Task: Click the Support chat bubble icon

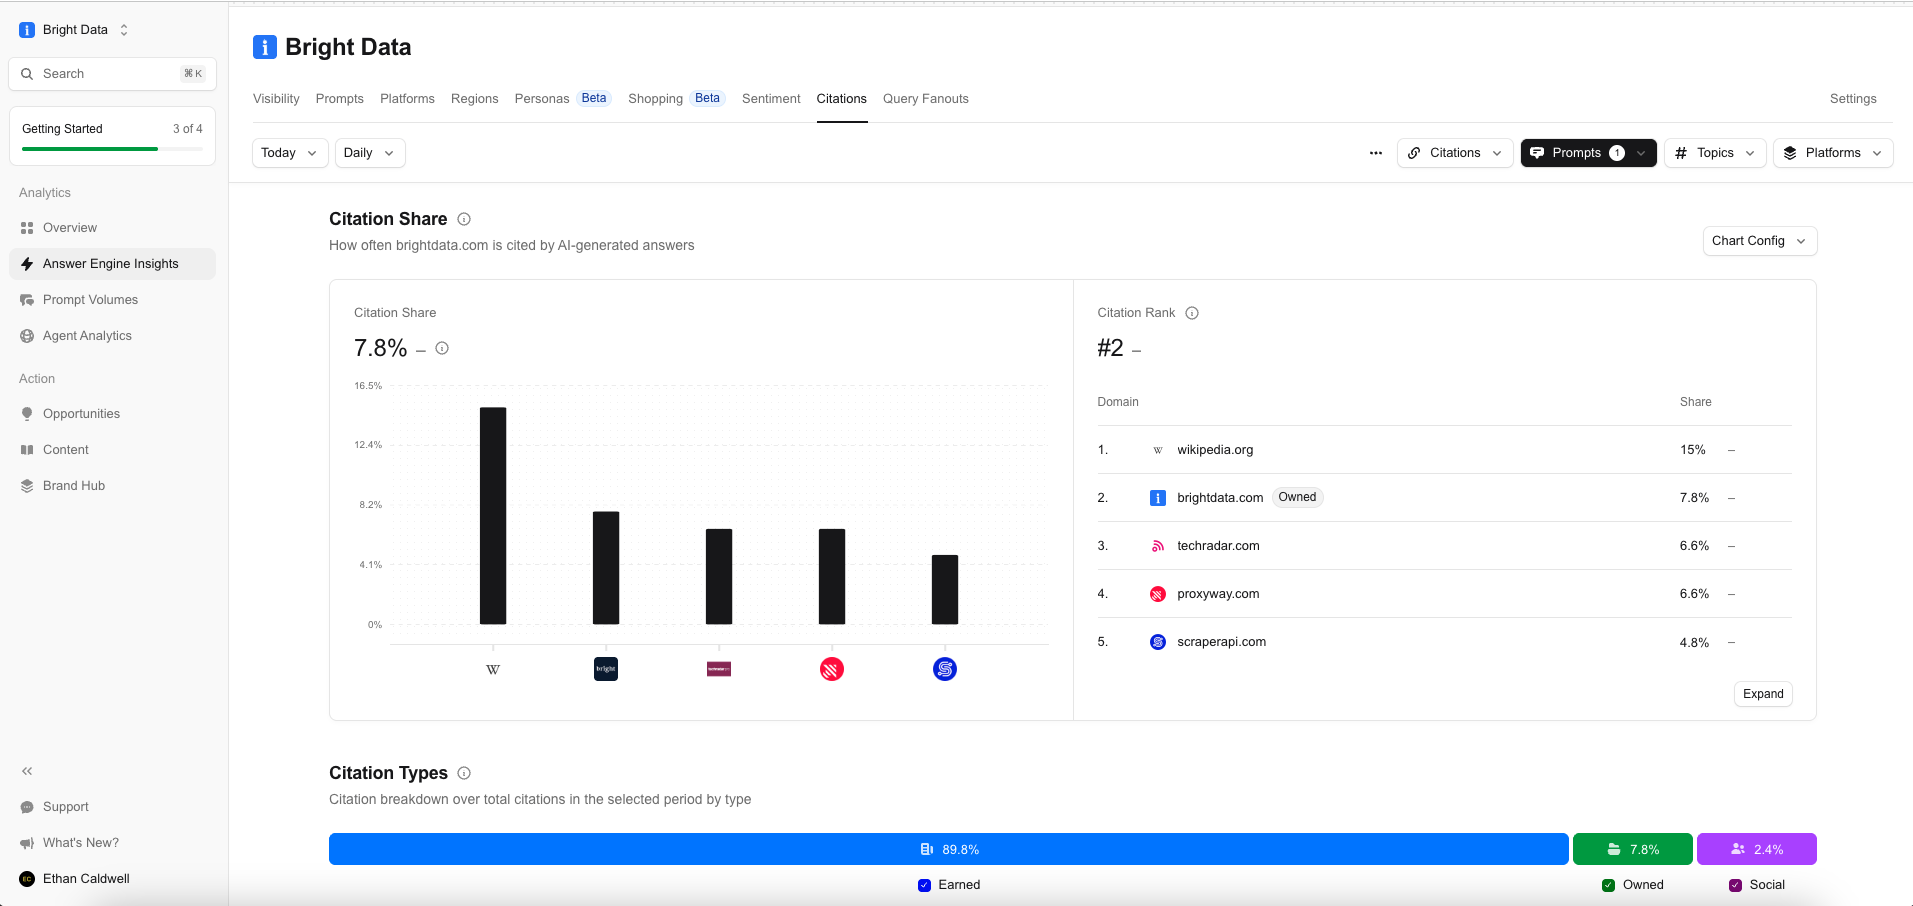Action: pyautogui.click(x=27, y=807)
